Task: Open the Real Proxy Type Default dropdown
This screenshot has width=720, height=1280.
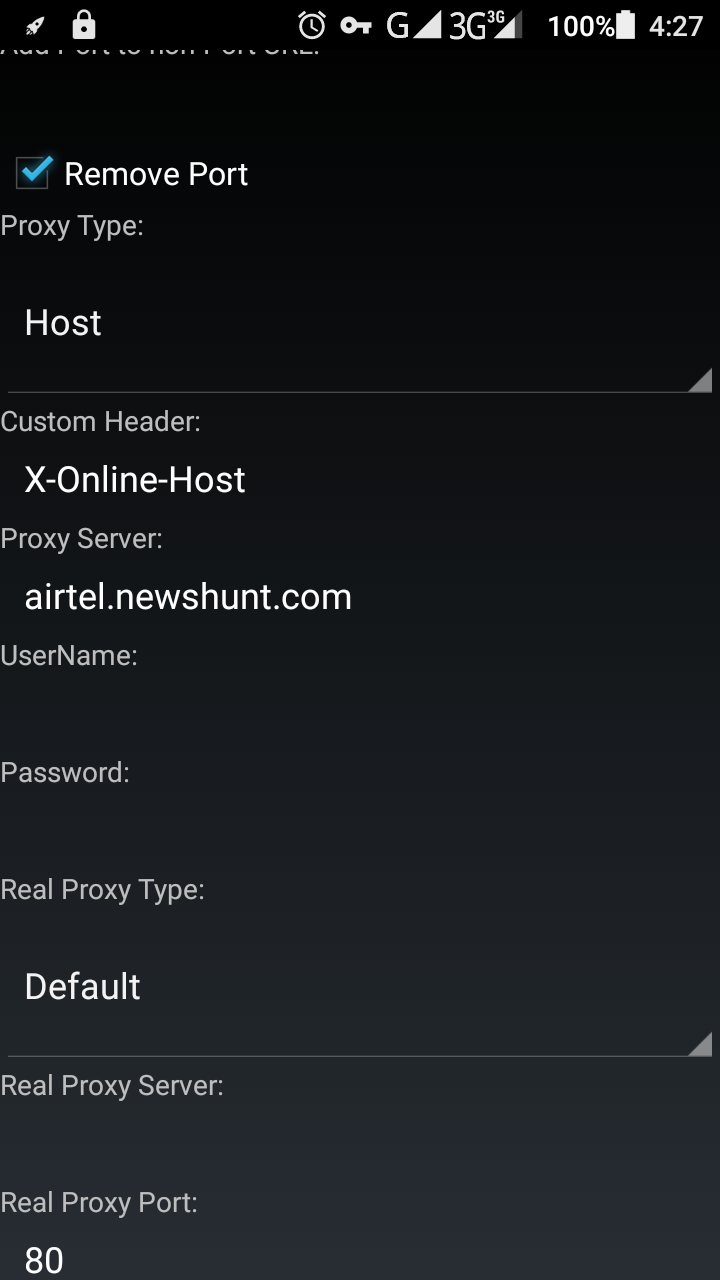Action: 360,986
